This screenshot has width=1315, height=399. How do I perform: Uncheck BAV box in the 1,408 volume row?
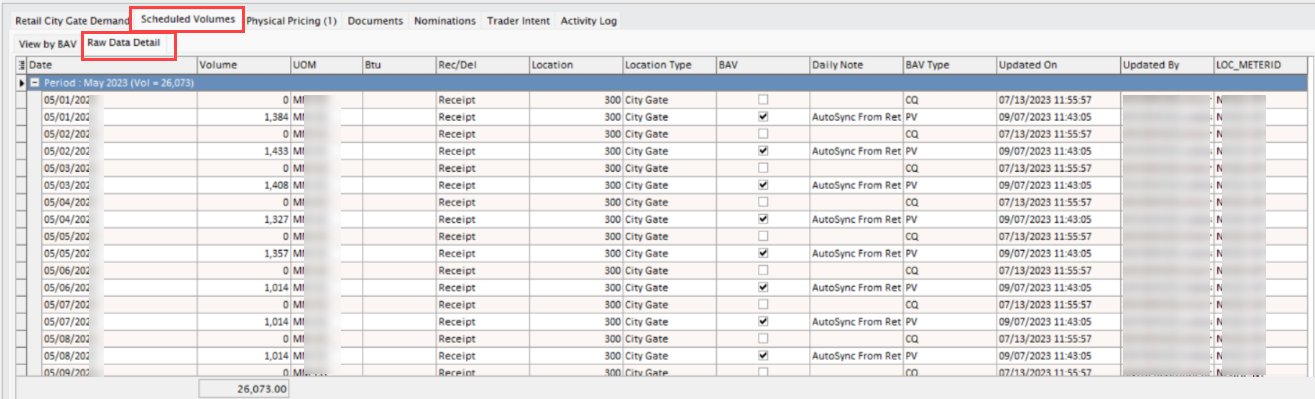click(763, 185)
